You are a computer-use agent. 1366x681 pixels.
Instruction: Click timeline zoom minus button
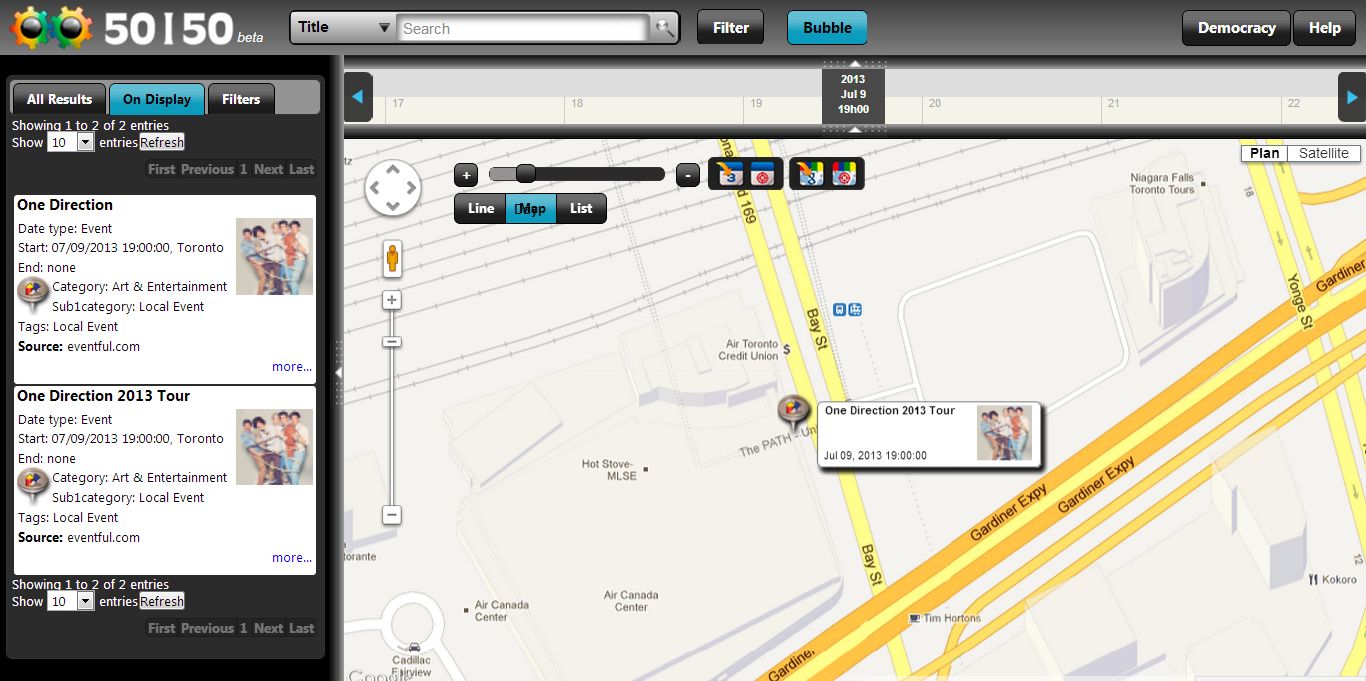coord(688,175)
